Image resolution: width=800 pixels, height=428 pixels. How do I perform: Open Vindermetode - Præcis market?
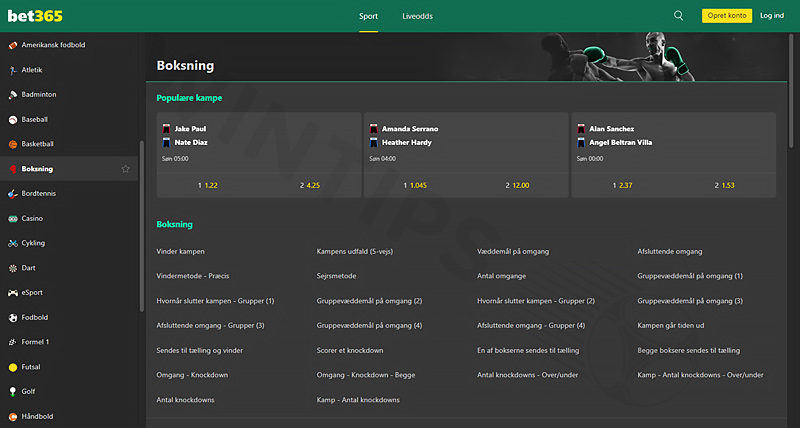(192, 276)
